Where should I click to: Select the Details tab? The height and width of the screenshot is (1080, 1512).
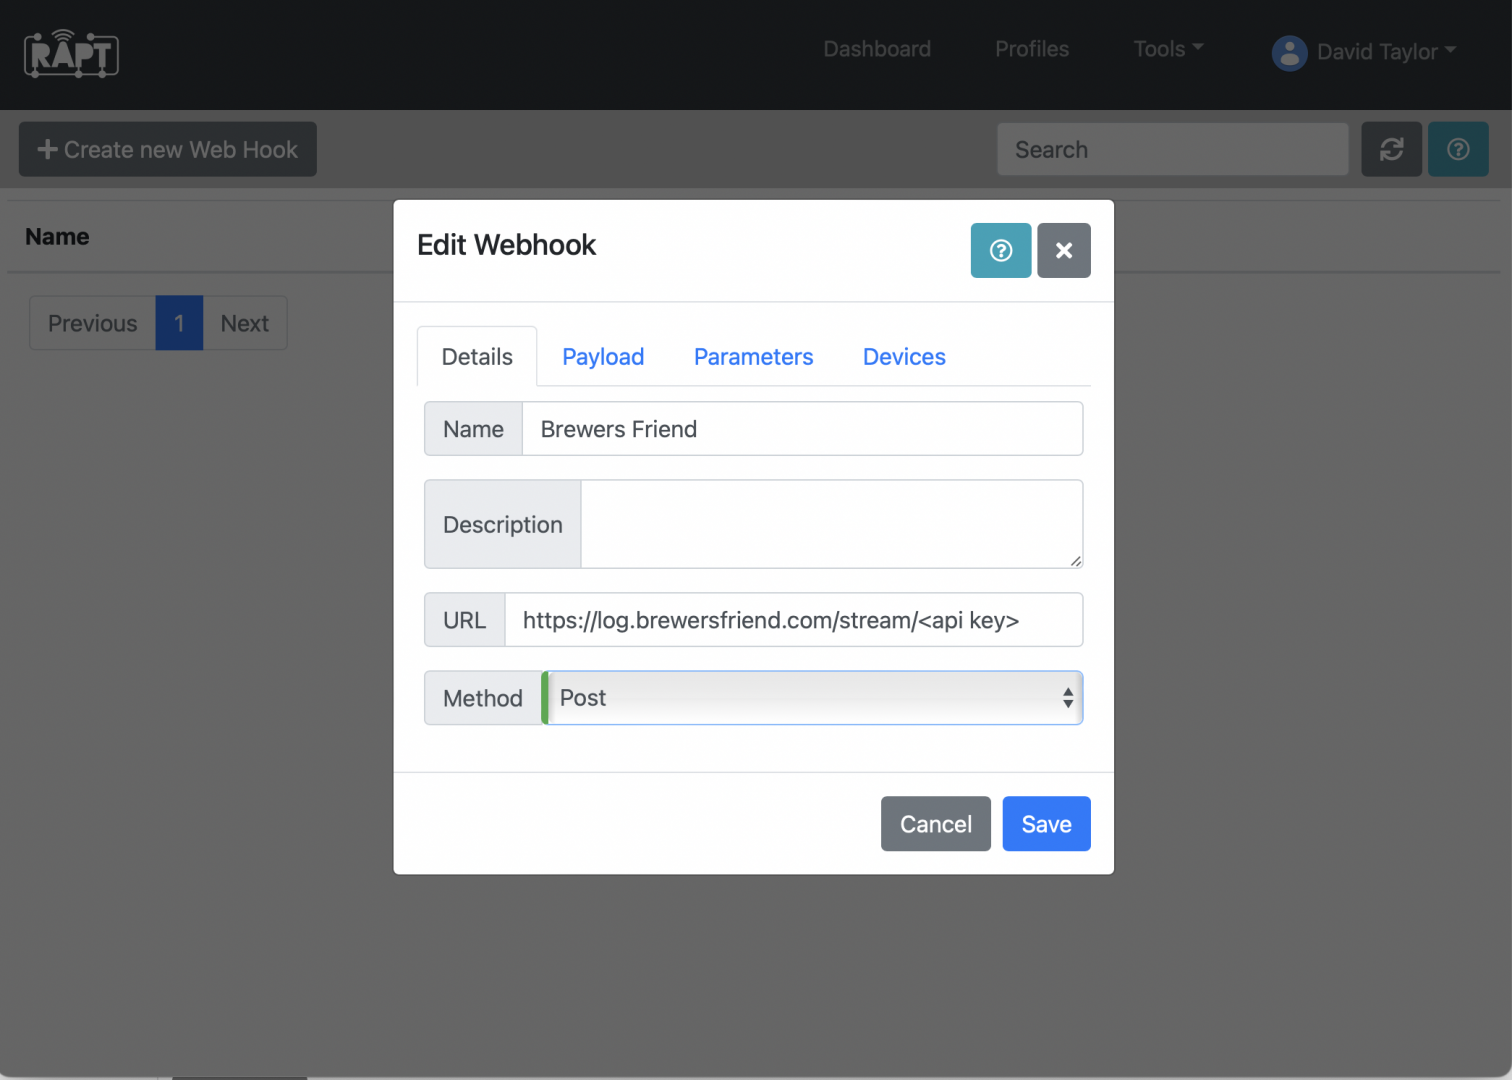[x=477, y=357]
